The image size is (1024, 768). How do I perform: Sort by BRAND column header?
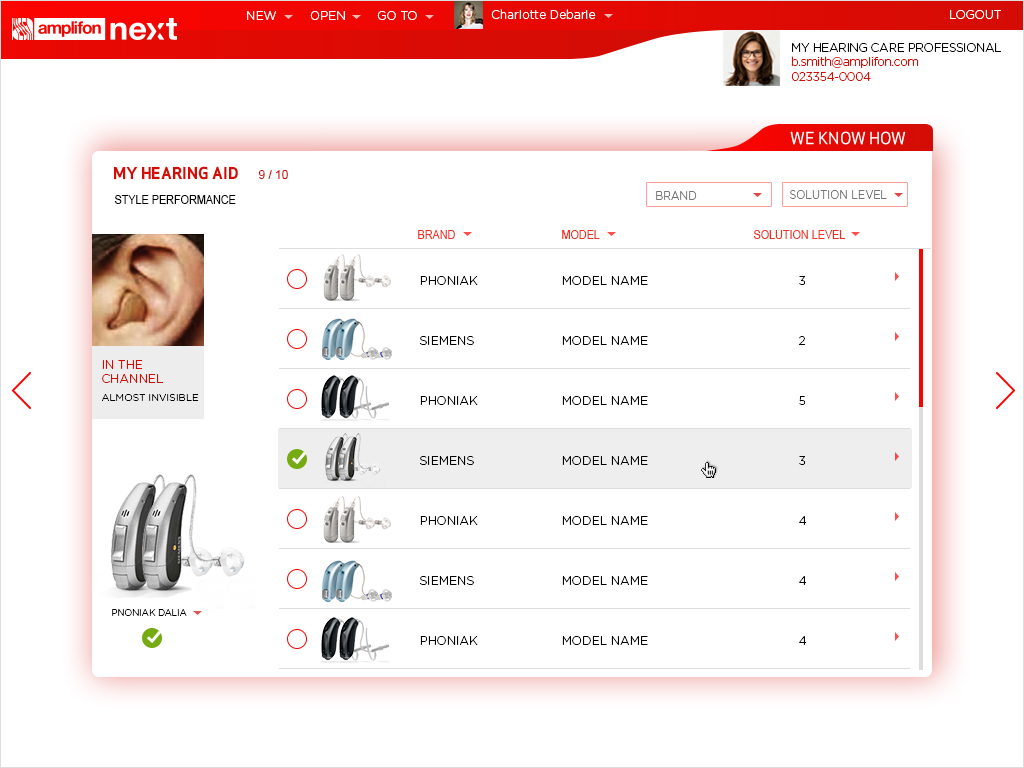(444, 234)
